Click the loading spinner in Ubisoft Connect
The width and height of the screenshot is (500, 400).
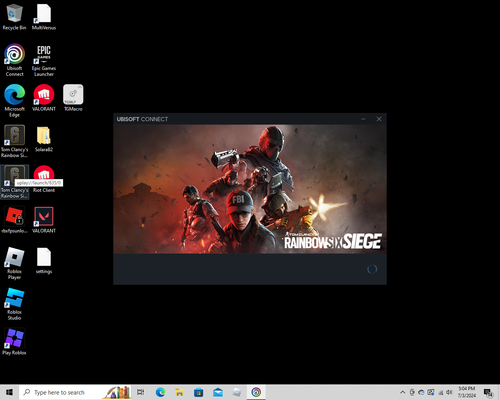(x=372, y=269)
